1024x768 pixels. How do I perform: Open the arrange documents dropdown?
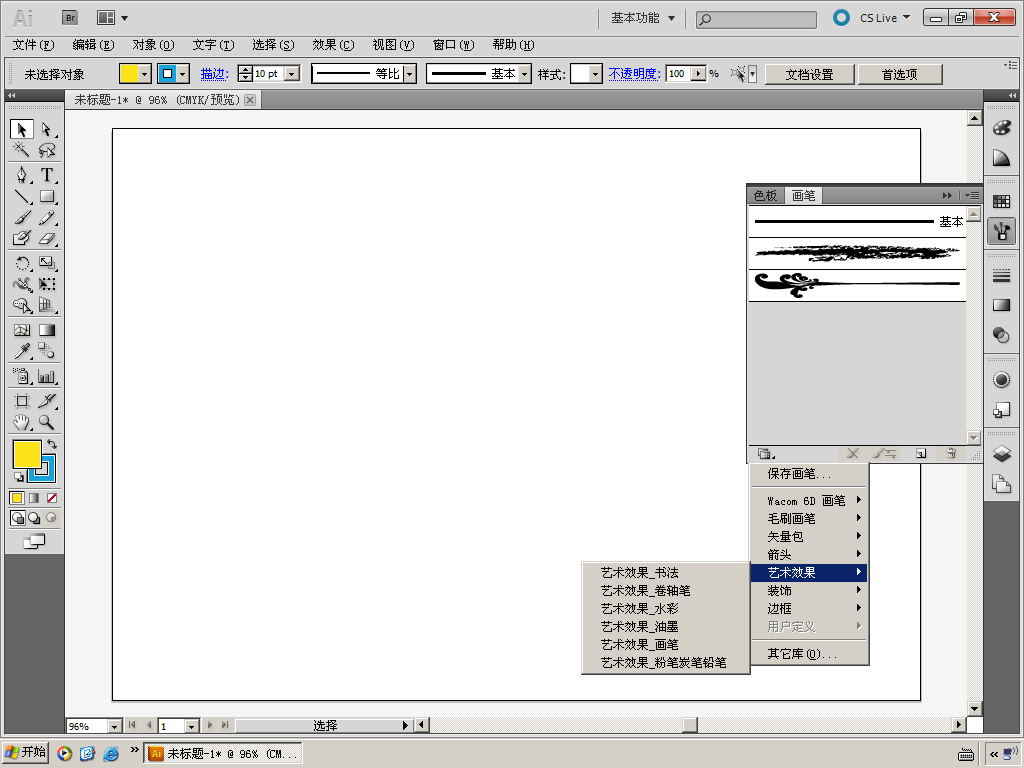(112, 18)
